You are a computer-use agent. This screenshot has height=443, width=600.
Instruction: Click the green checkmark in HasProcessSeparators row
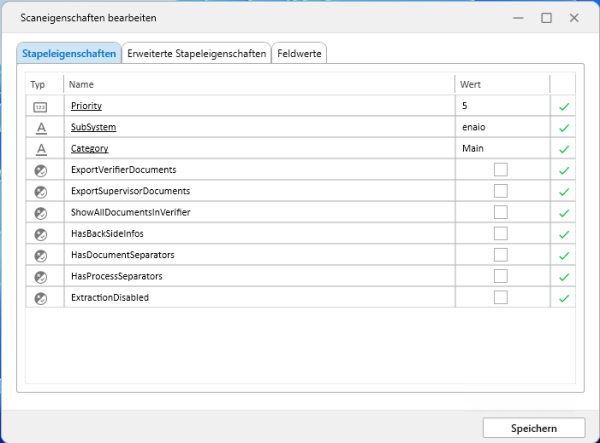563,277
